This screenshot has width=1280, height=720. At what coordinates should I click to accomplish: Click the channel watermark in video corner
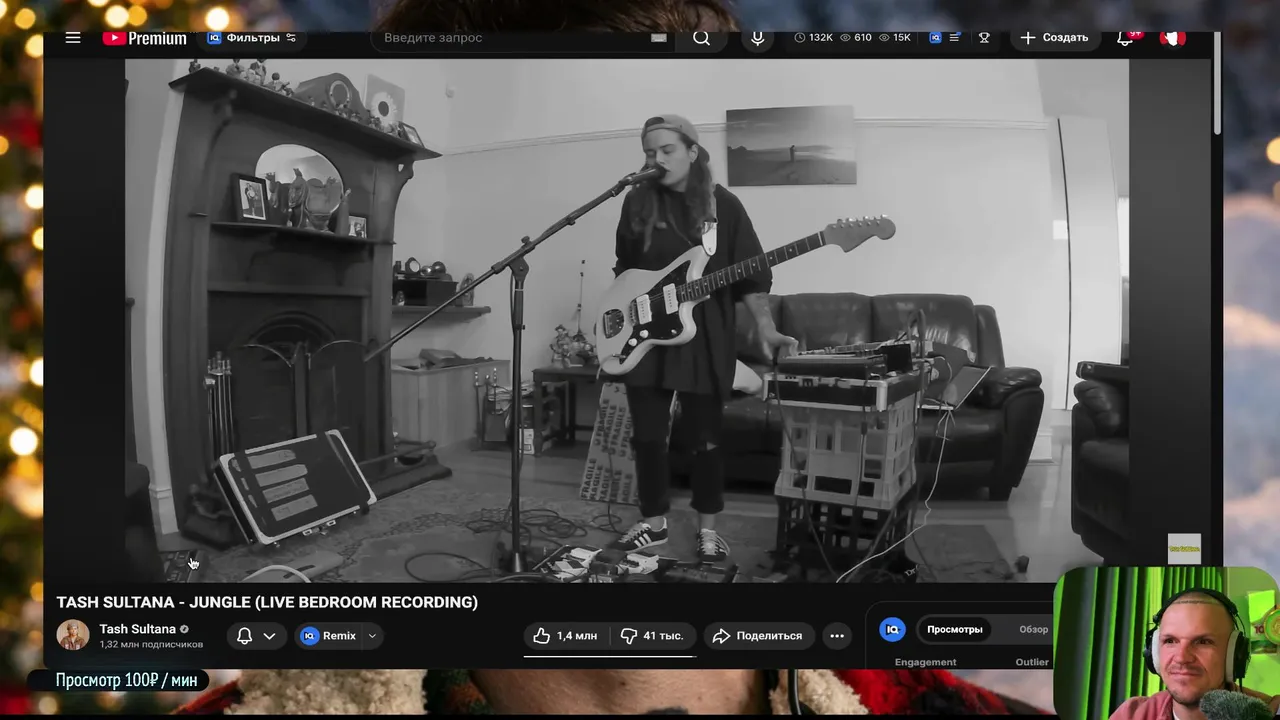(1184, 548)
